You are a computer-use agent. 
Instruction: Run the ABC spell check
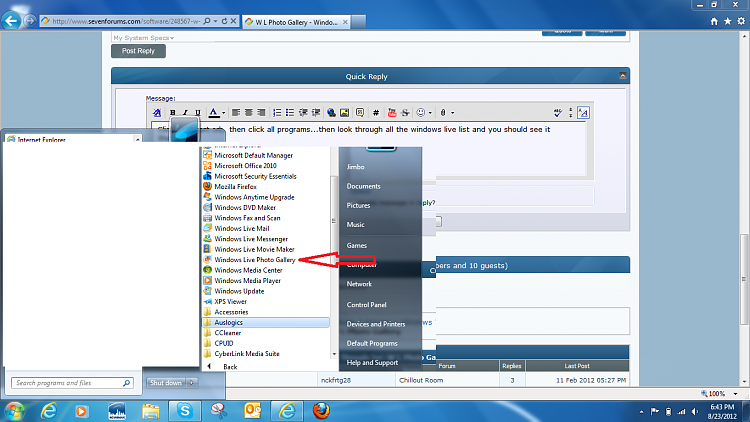click(558, 112)
